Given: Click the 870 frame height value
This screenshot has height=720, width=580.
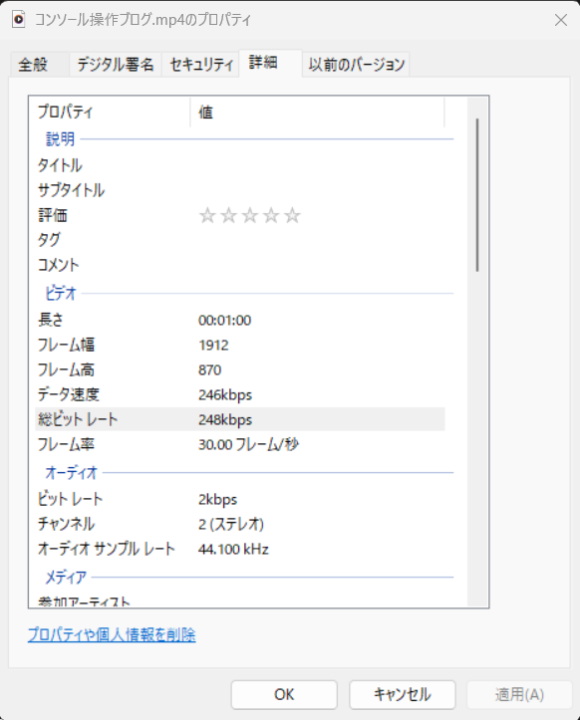Looking at the screenshot, I should (x=210, y=370).
